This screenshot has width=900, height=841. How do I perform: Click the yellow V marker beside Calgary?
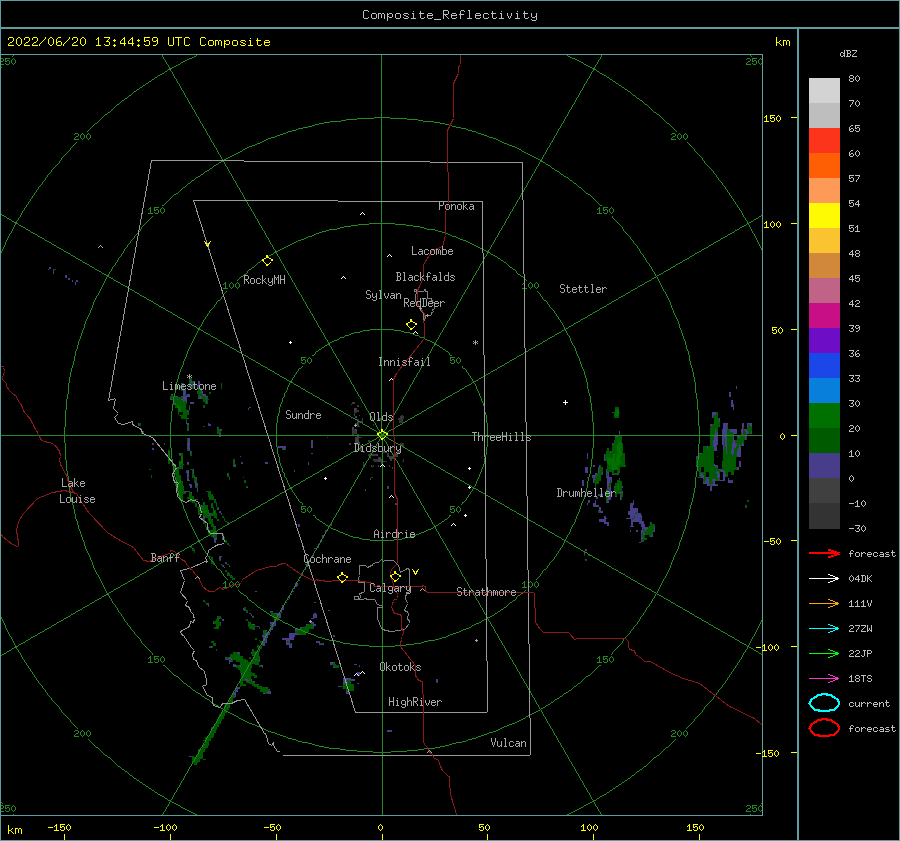[x=416, y=572]
